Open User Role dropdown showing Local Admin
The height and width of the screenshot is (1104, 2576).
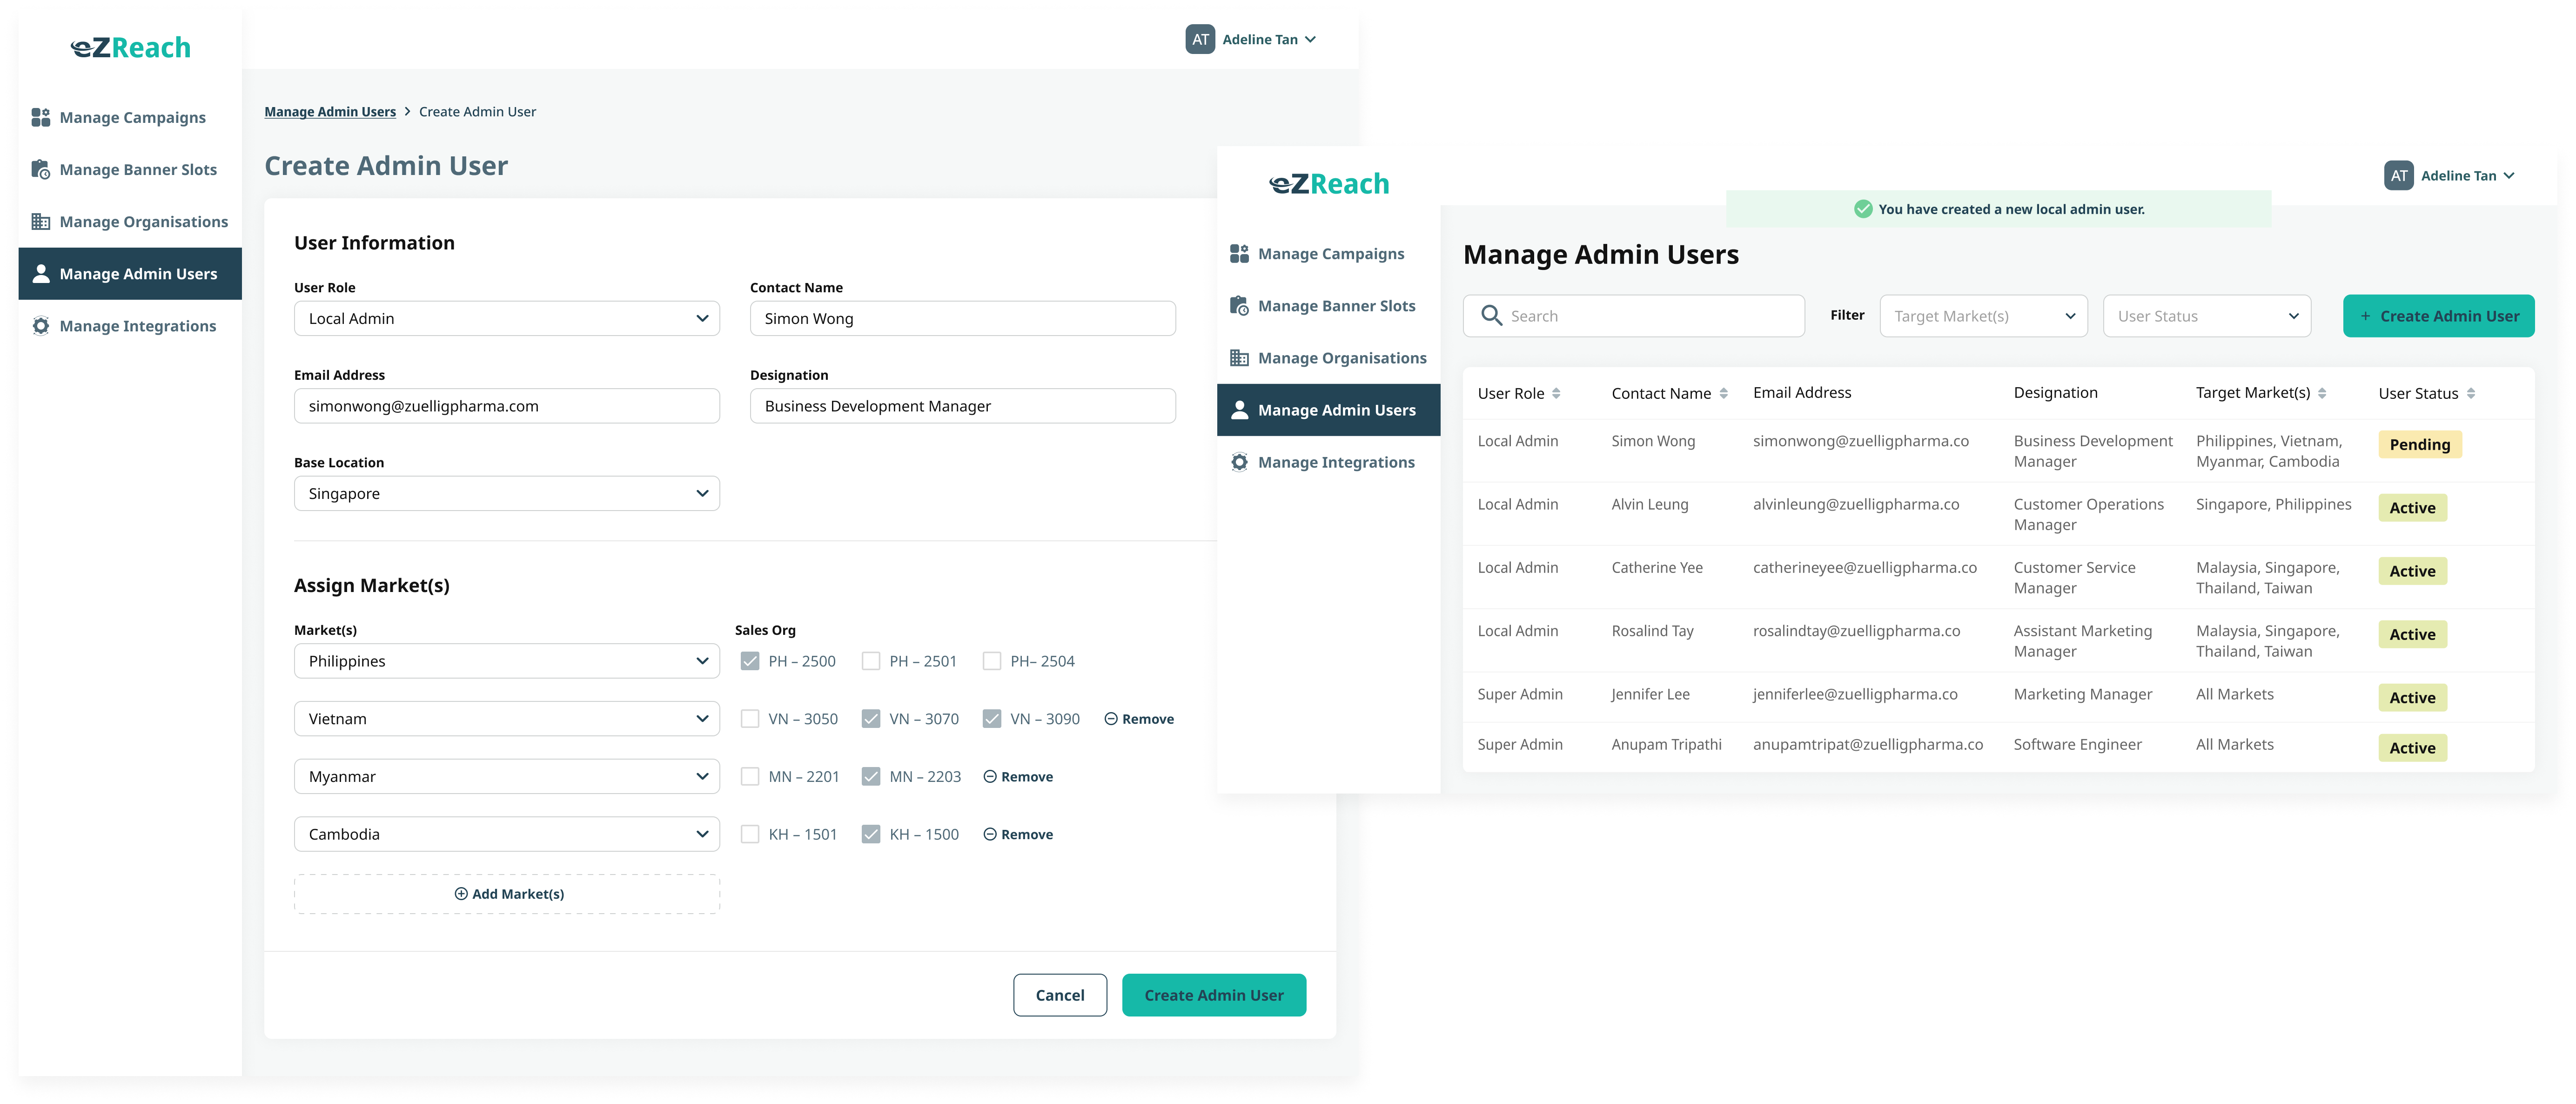(507, 318)
